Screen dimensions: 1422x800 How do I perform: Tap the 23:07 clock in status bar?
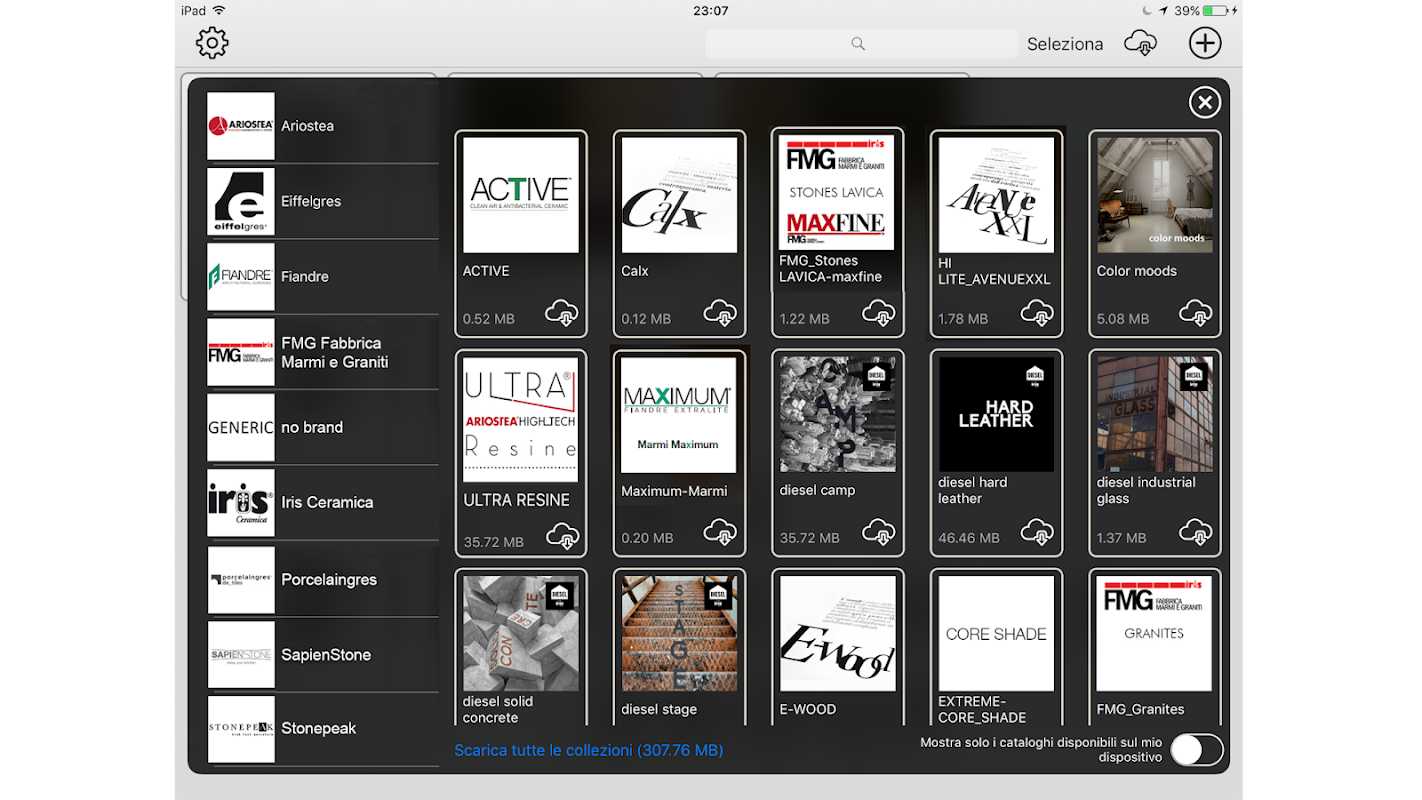710,11
